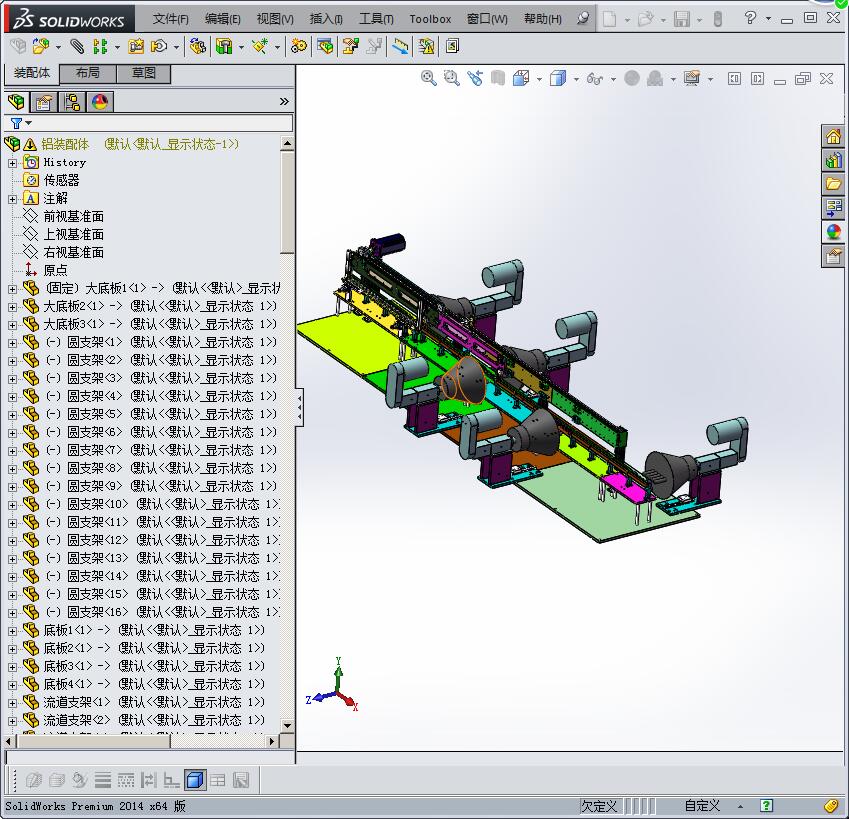Click Zoom to Area magnifier icon
This screenshot has width=849, height=819.
(x=452, y=78)
